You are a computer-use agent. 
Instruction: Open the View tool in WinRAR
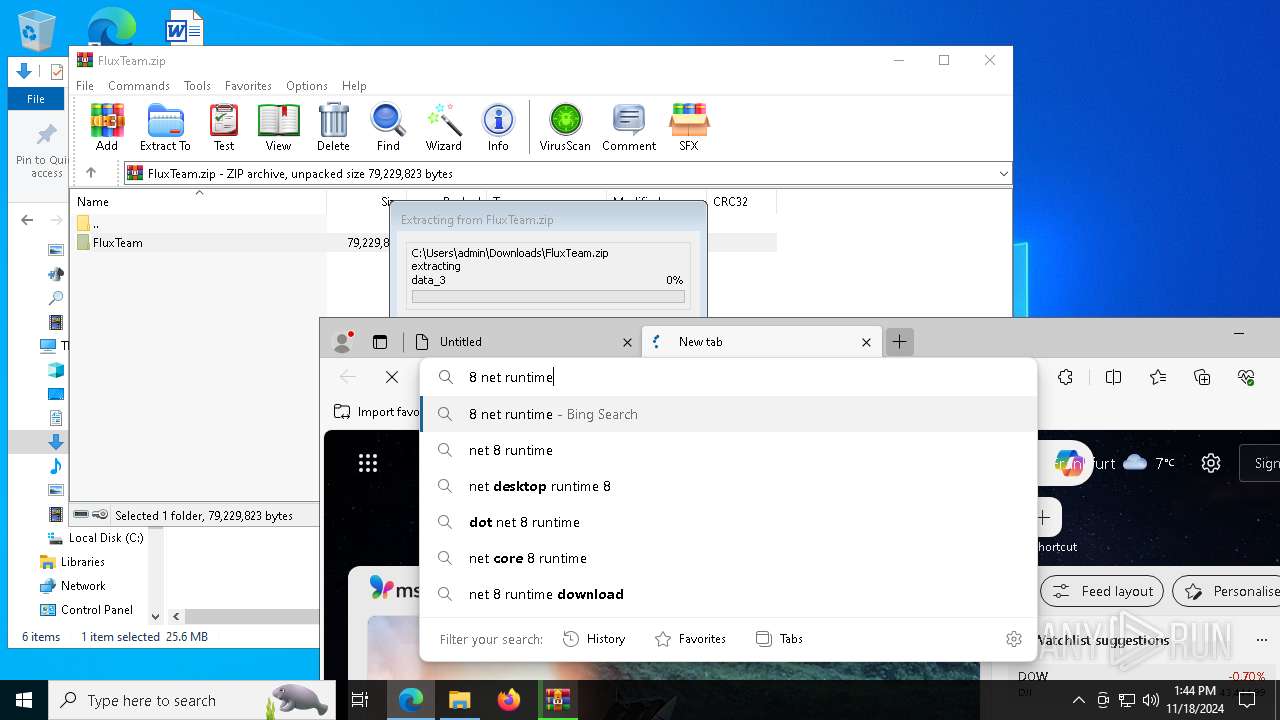[278, 127]
